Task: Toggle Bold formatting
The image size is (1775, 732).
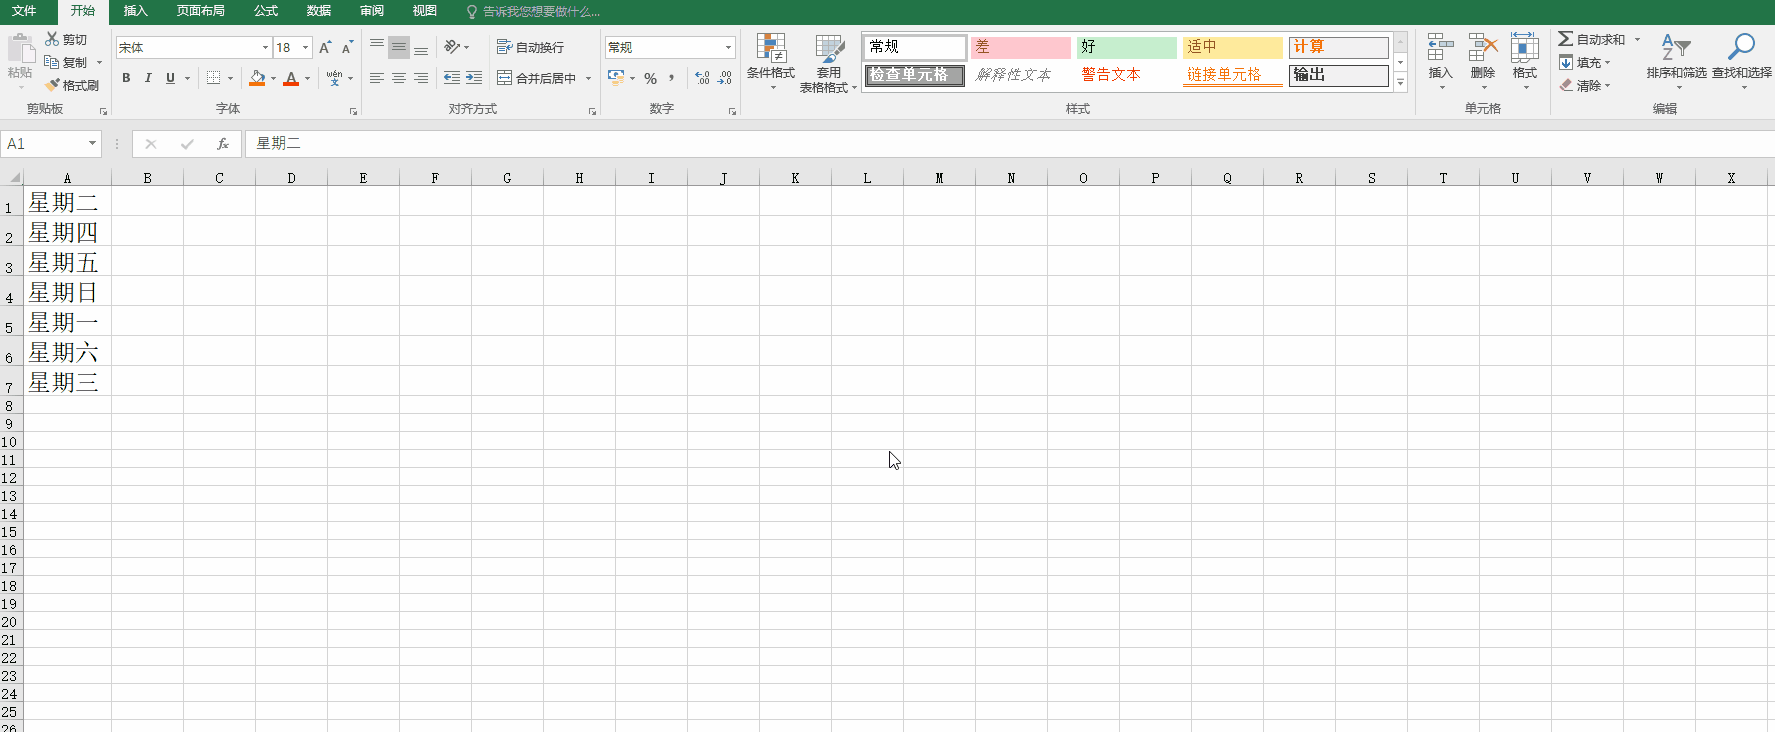Action: point(126,78)
